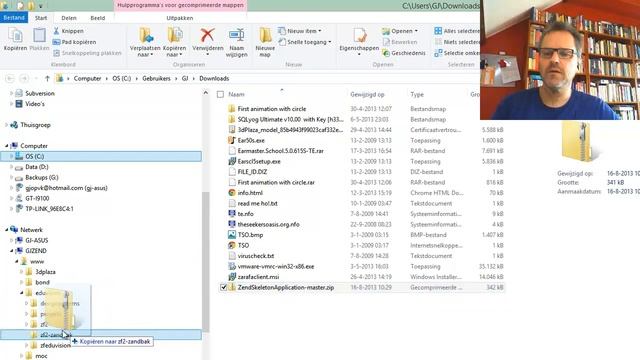640x360 pixels.
Task: Create a folder with Nieuwe map
Action: pos(265,42)
